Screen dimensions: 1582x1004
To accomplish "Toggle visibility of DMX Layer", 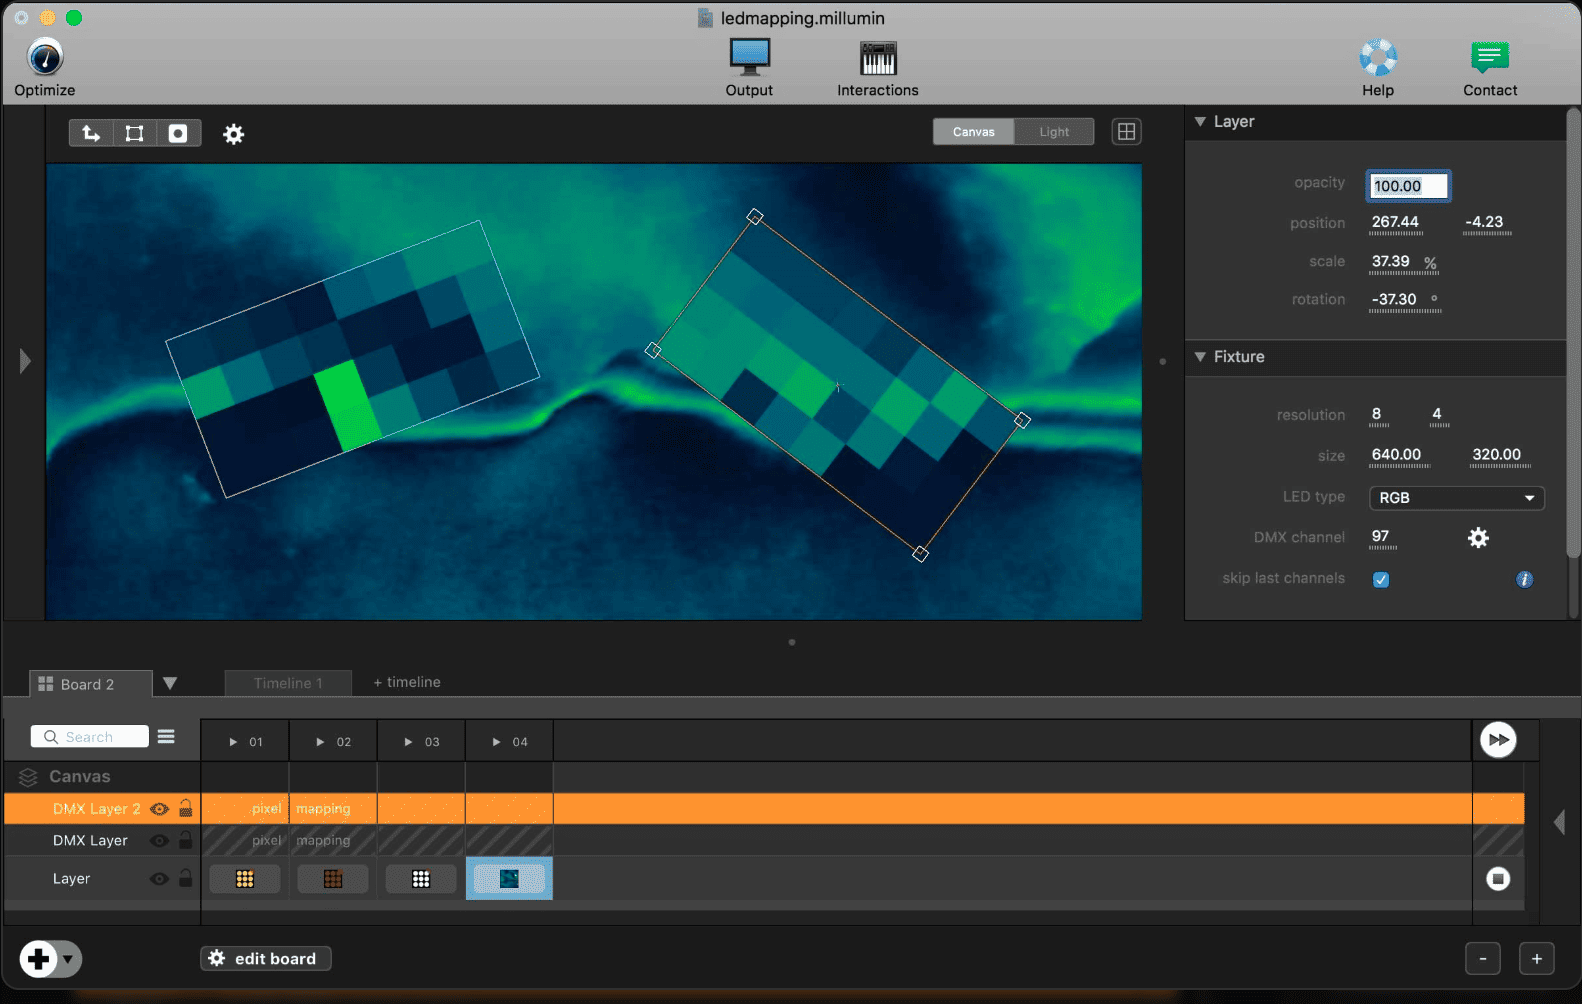I will [159, 841].
